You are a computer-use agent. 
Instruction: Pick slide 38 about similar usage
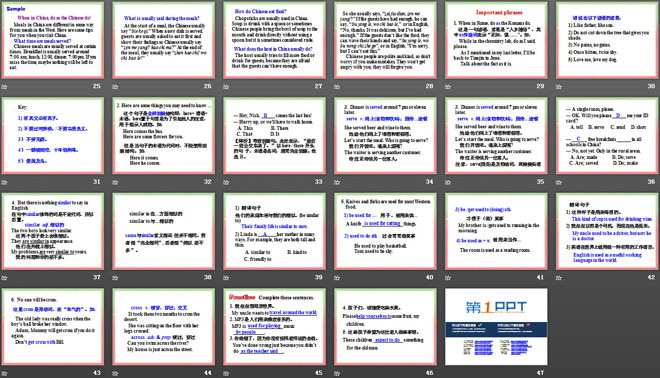pos(163,231)
